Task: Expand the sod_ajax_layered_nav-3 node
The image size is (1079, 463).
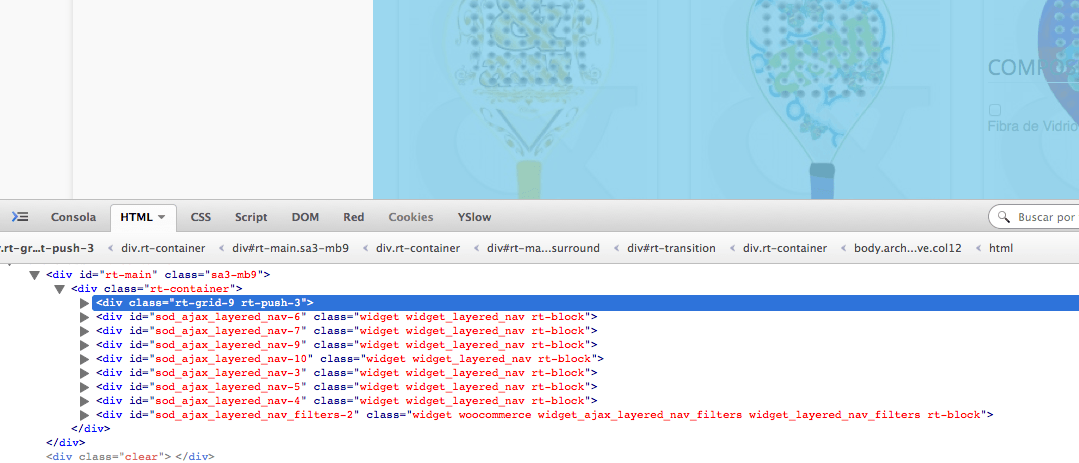Action: pos(85,373)
